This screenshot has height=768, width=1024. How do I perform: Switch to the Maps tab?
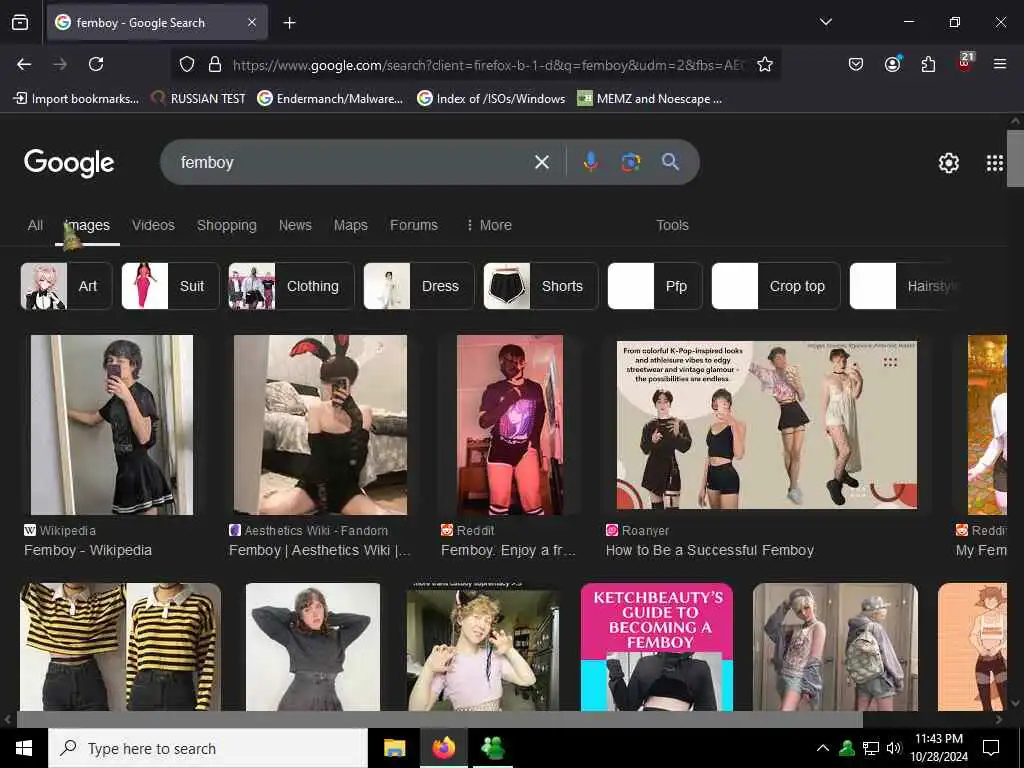click(351, 225)
